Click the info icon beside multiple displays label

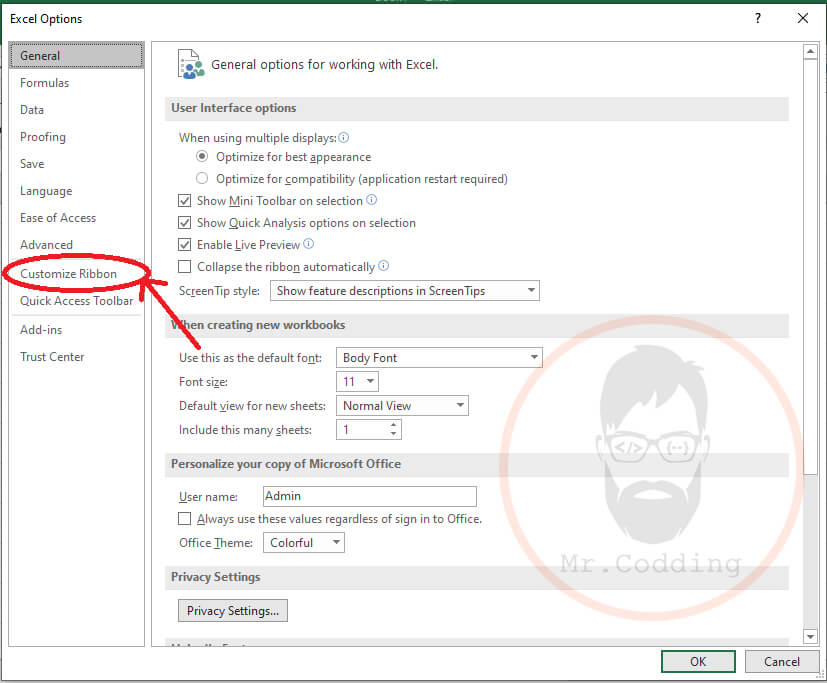point(343,138)
